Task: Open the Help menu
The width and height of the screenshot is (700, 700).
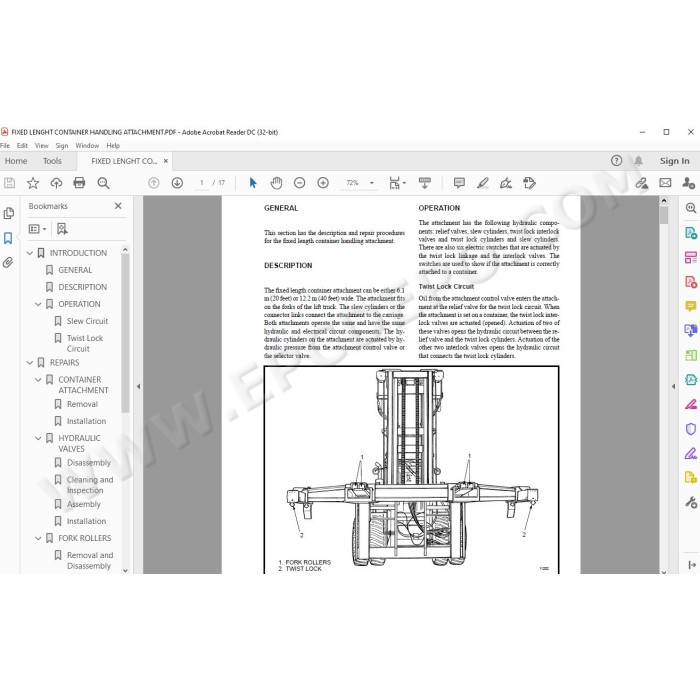Action: pos(113,146)
